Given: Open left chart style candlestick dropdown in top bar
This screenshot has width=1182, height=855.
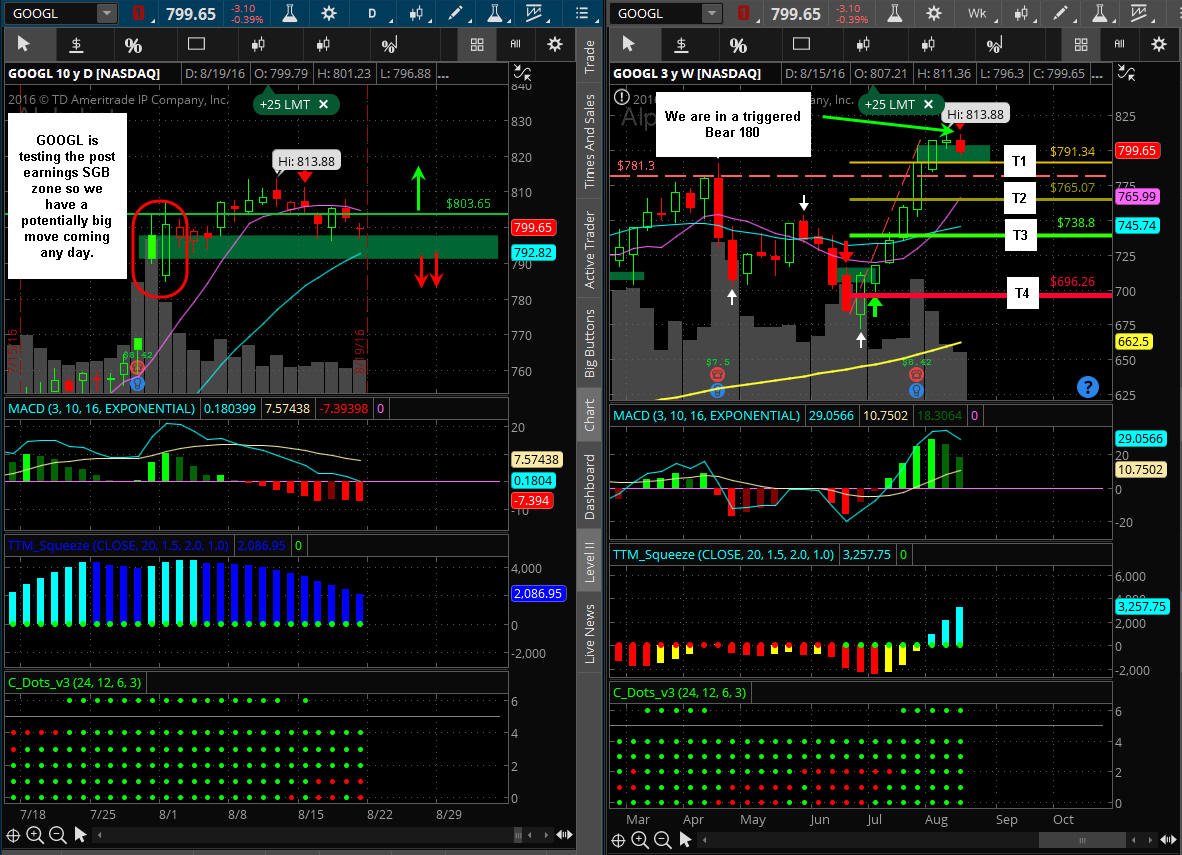Looking at the screenshot, I should [415, 13].
